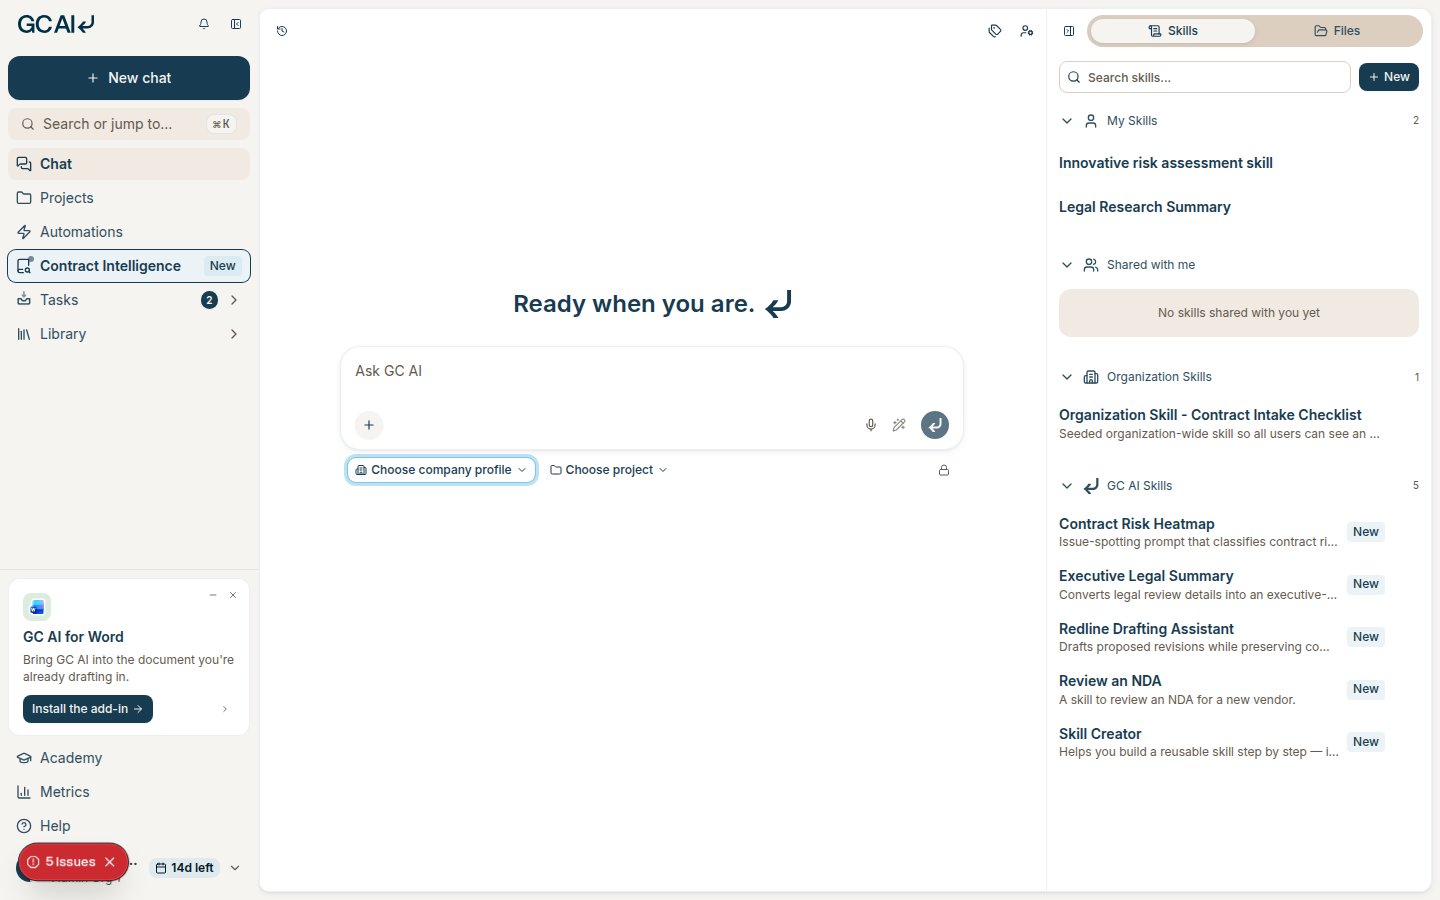
Task: Collapse the Shared with me section
Action: pyautogui.click(x=1067, y=265)
